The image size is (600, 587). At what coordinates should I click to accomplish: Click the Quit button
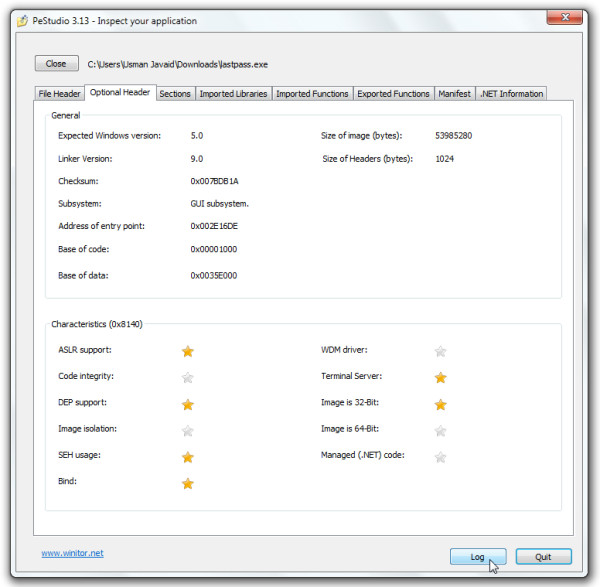point(543,557)
